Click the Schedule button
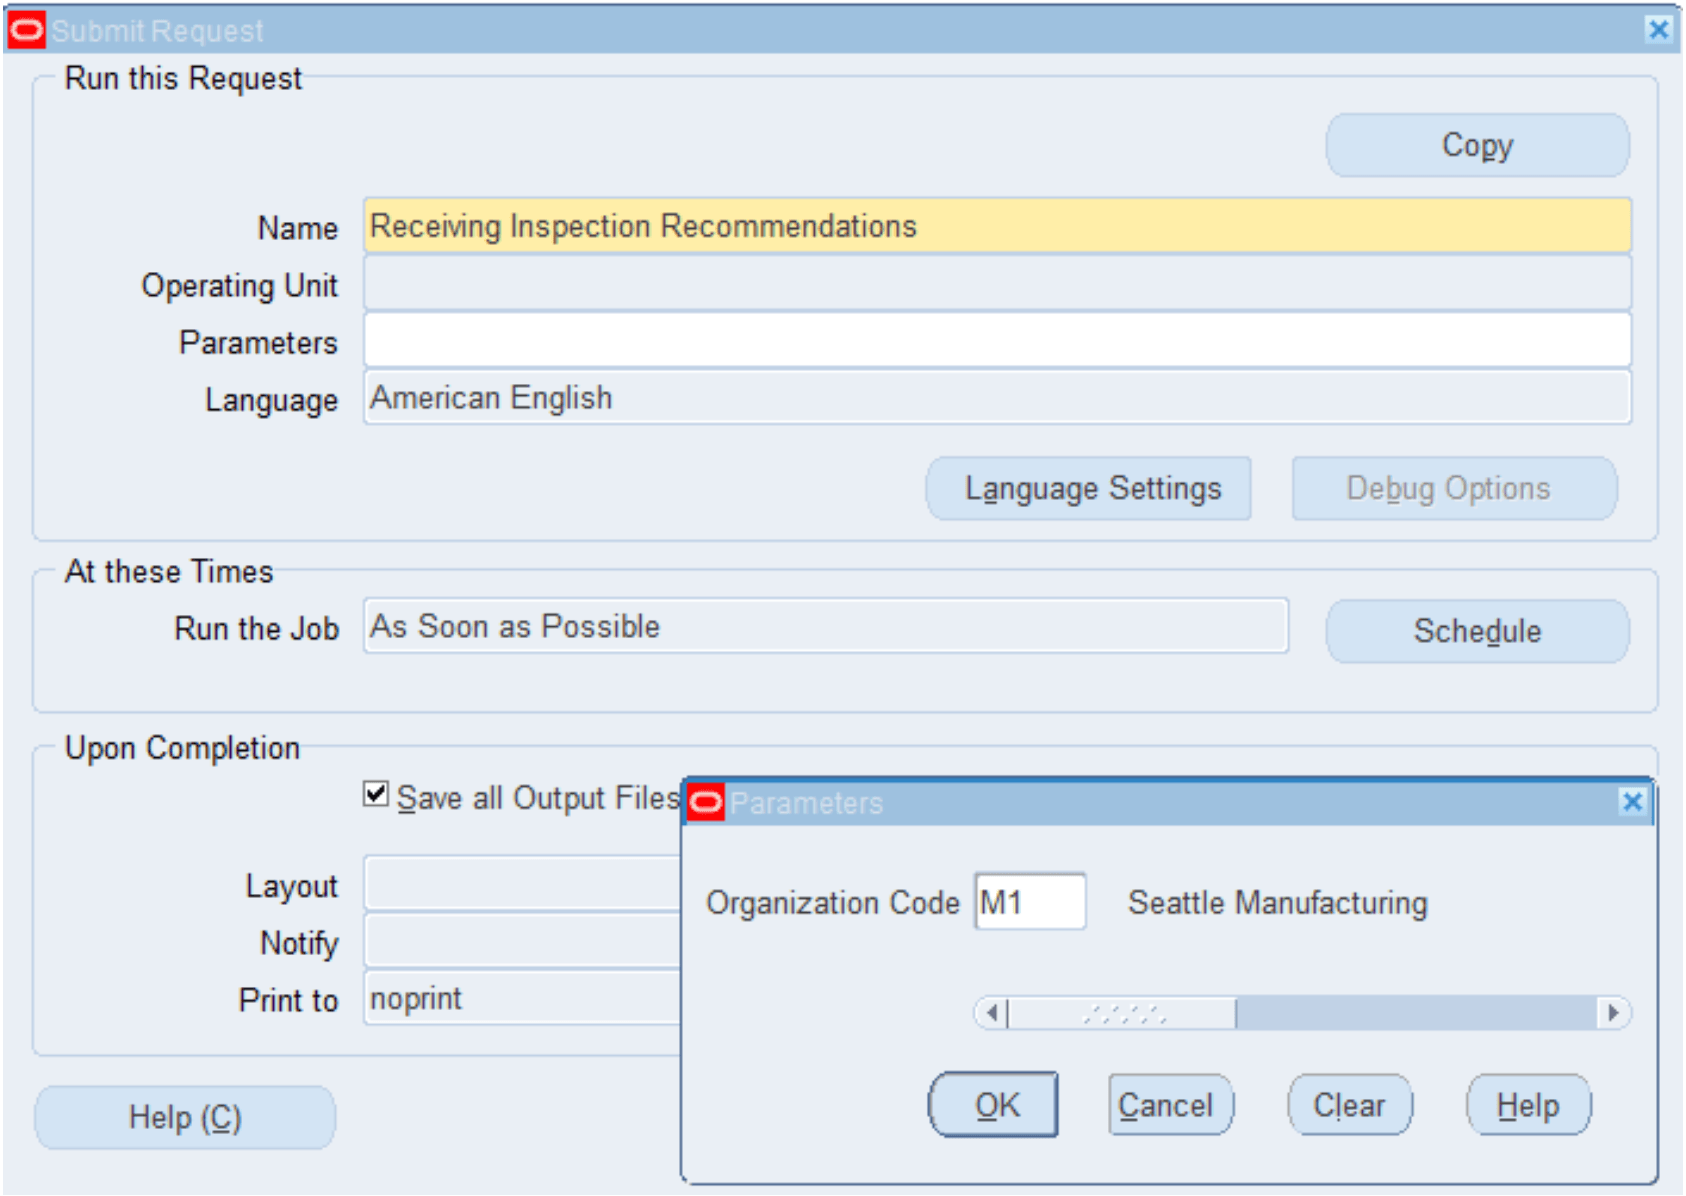 [1477, 630]
